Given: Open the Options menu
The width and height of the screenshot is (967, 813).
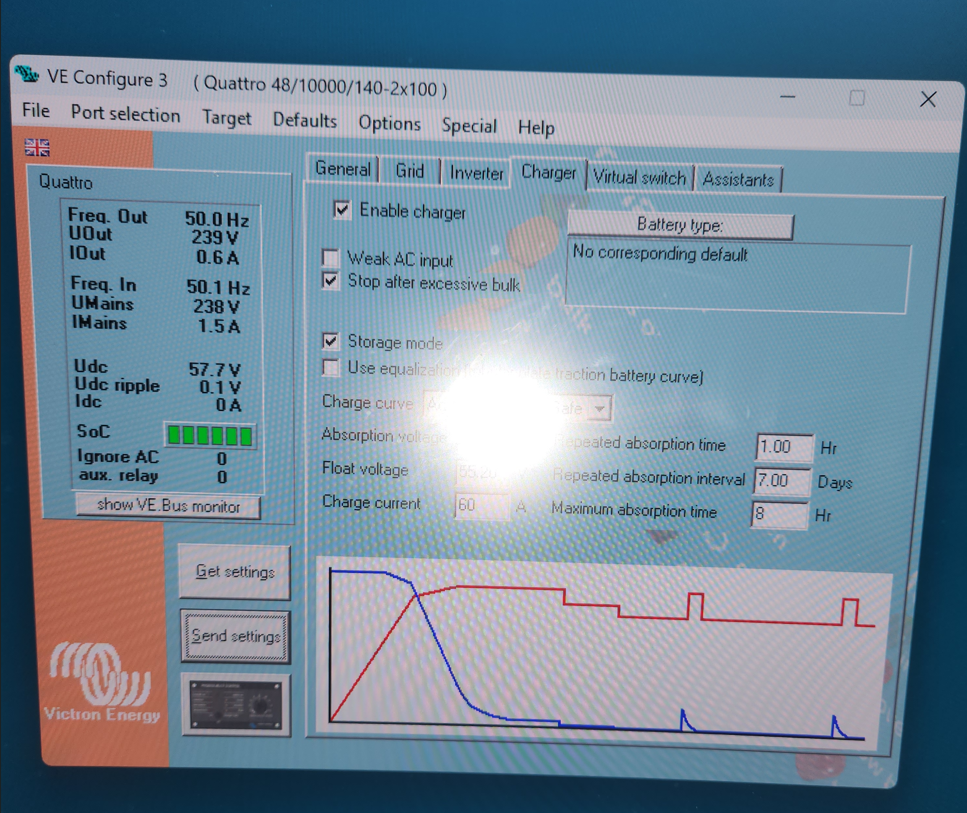Looking at the screenshot, I should 389,123.
